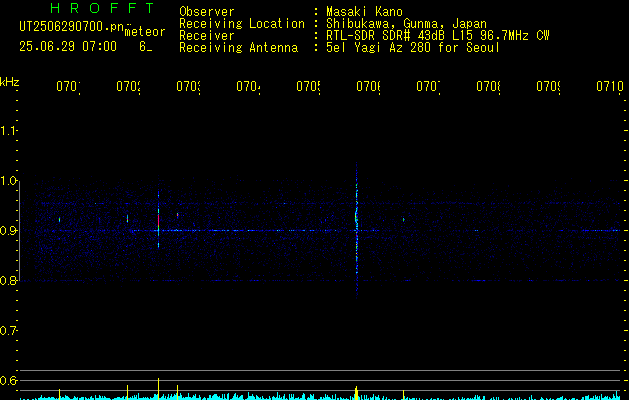629x400 pixels.
Task: Click the cyan noise-level graph at the bottom
Action: pos(321,397)
